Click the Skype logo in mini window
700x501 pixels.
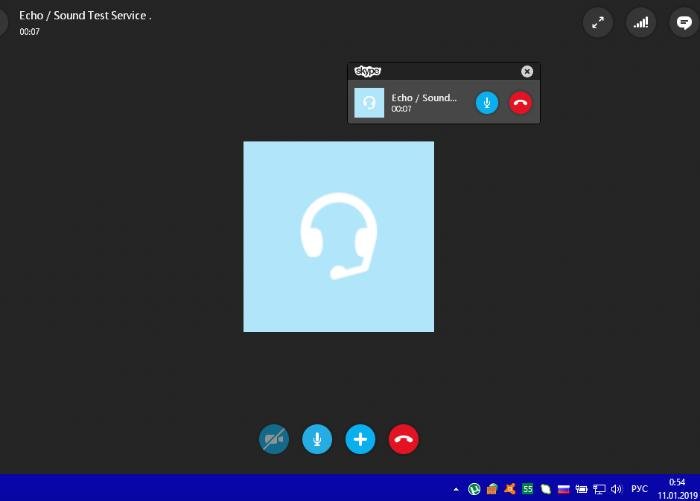tap(368, 71)
